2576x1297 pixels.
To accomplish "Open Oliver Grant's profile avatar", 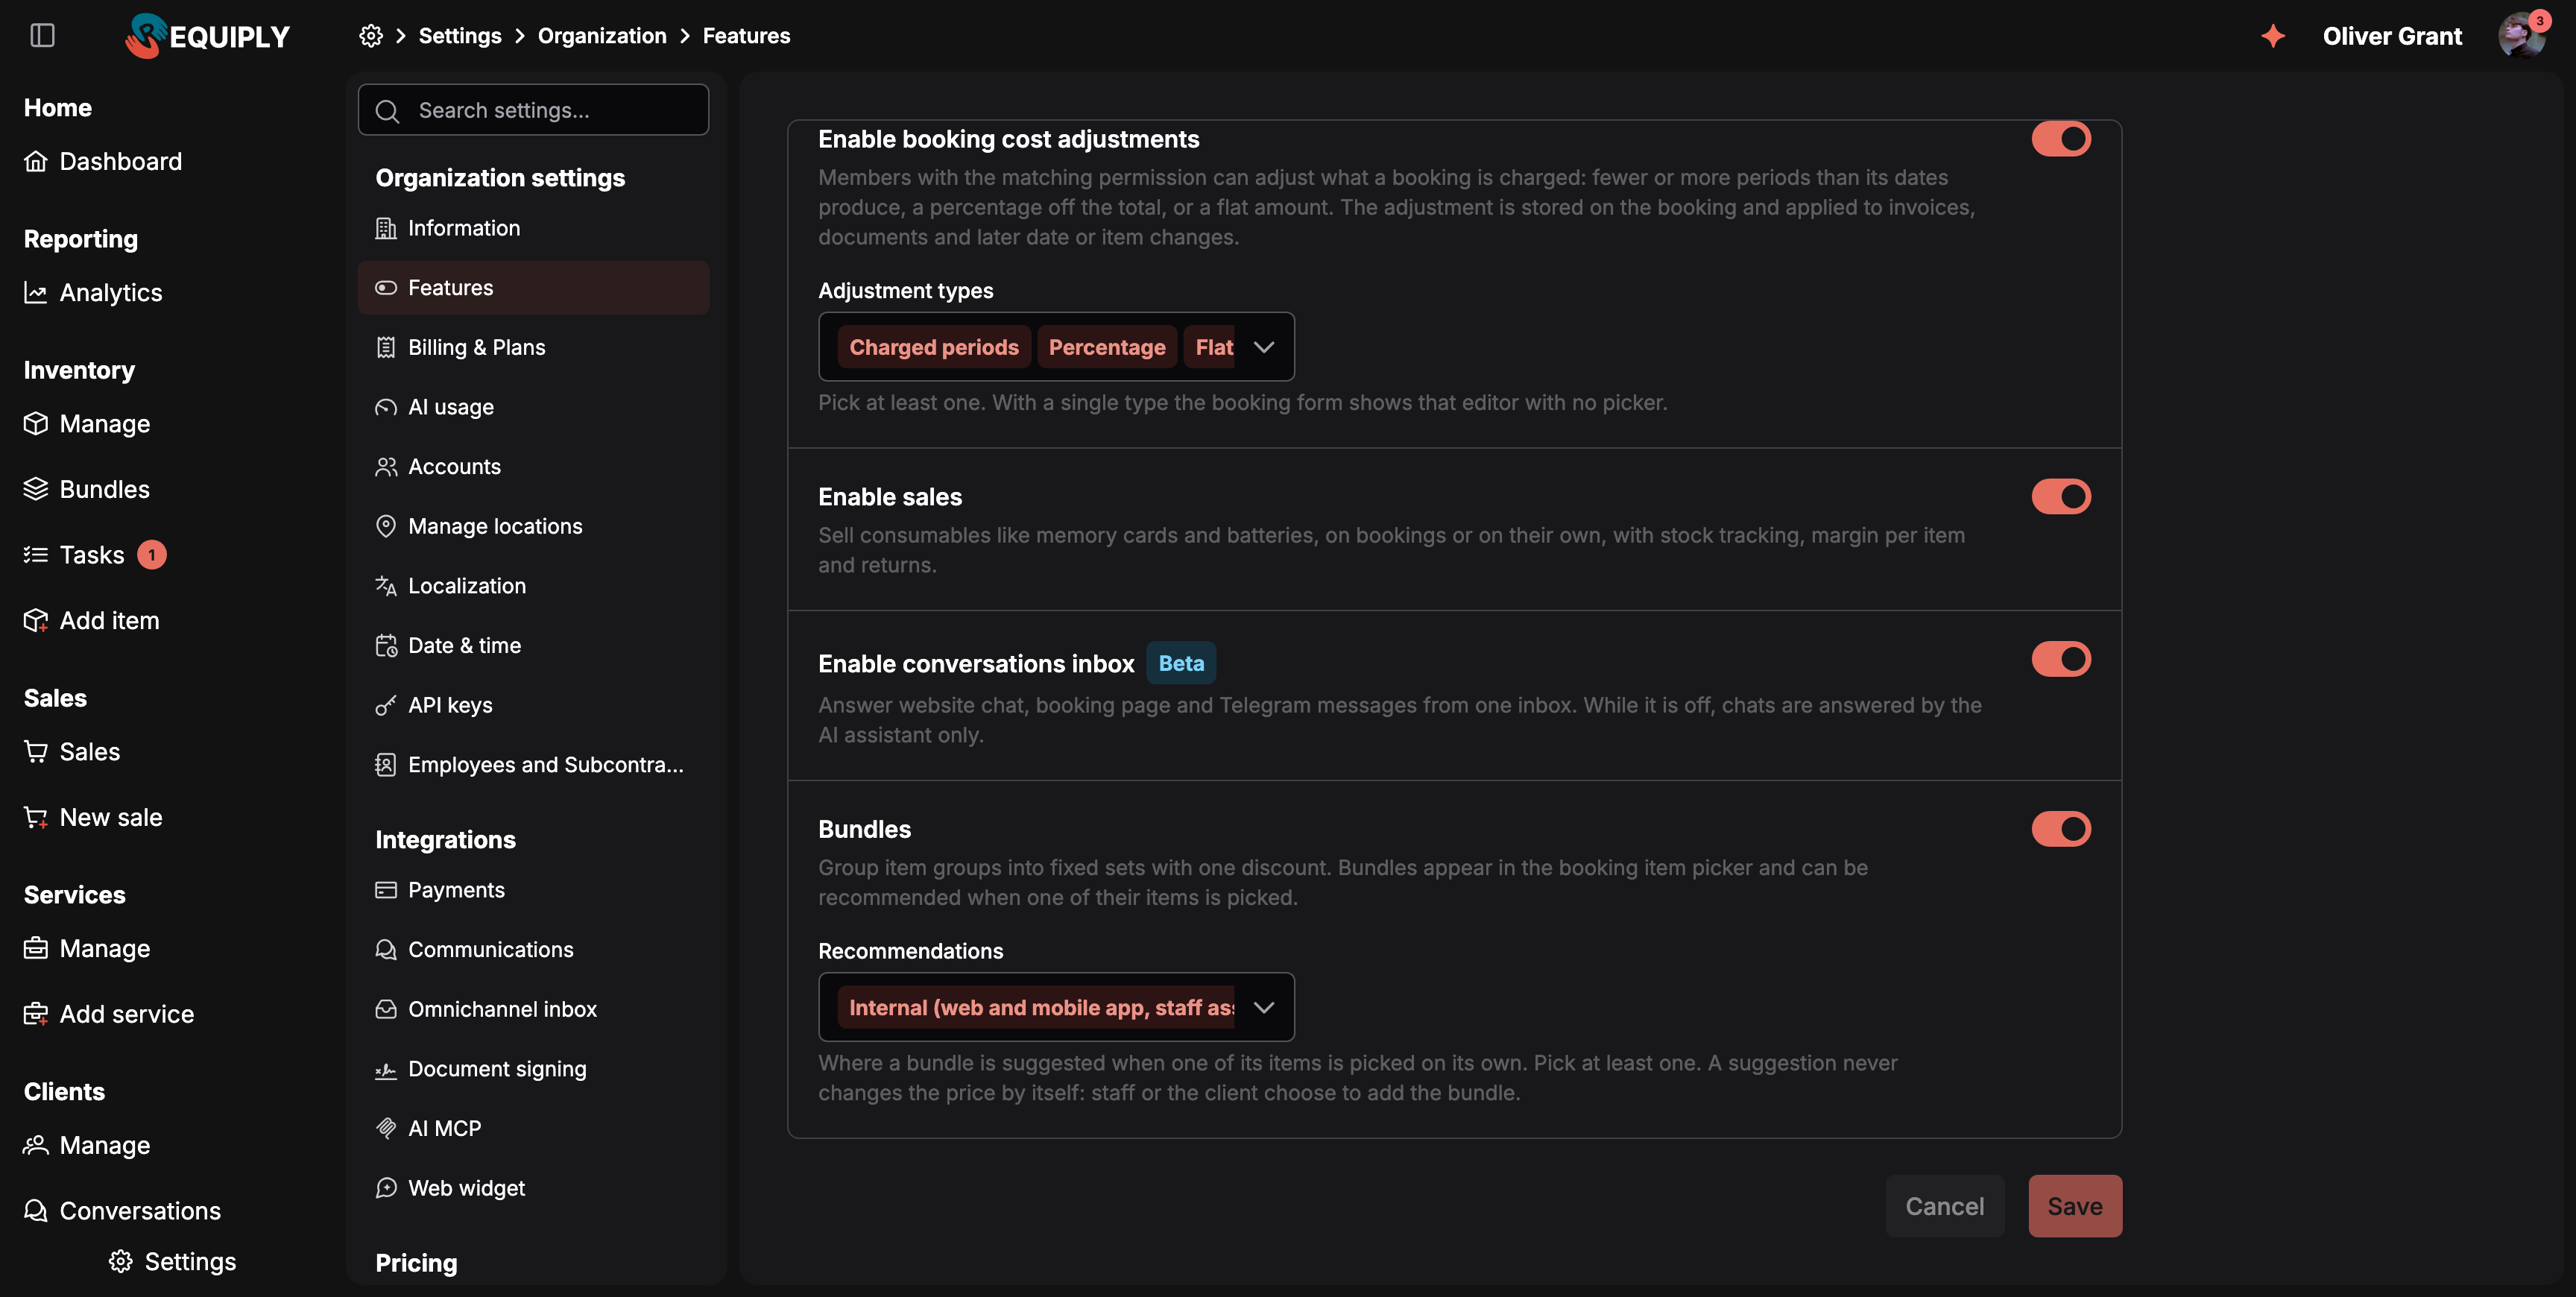I will tap(2522, 36).
